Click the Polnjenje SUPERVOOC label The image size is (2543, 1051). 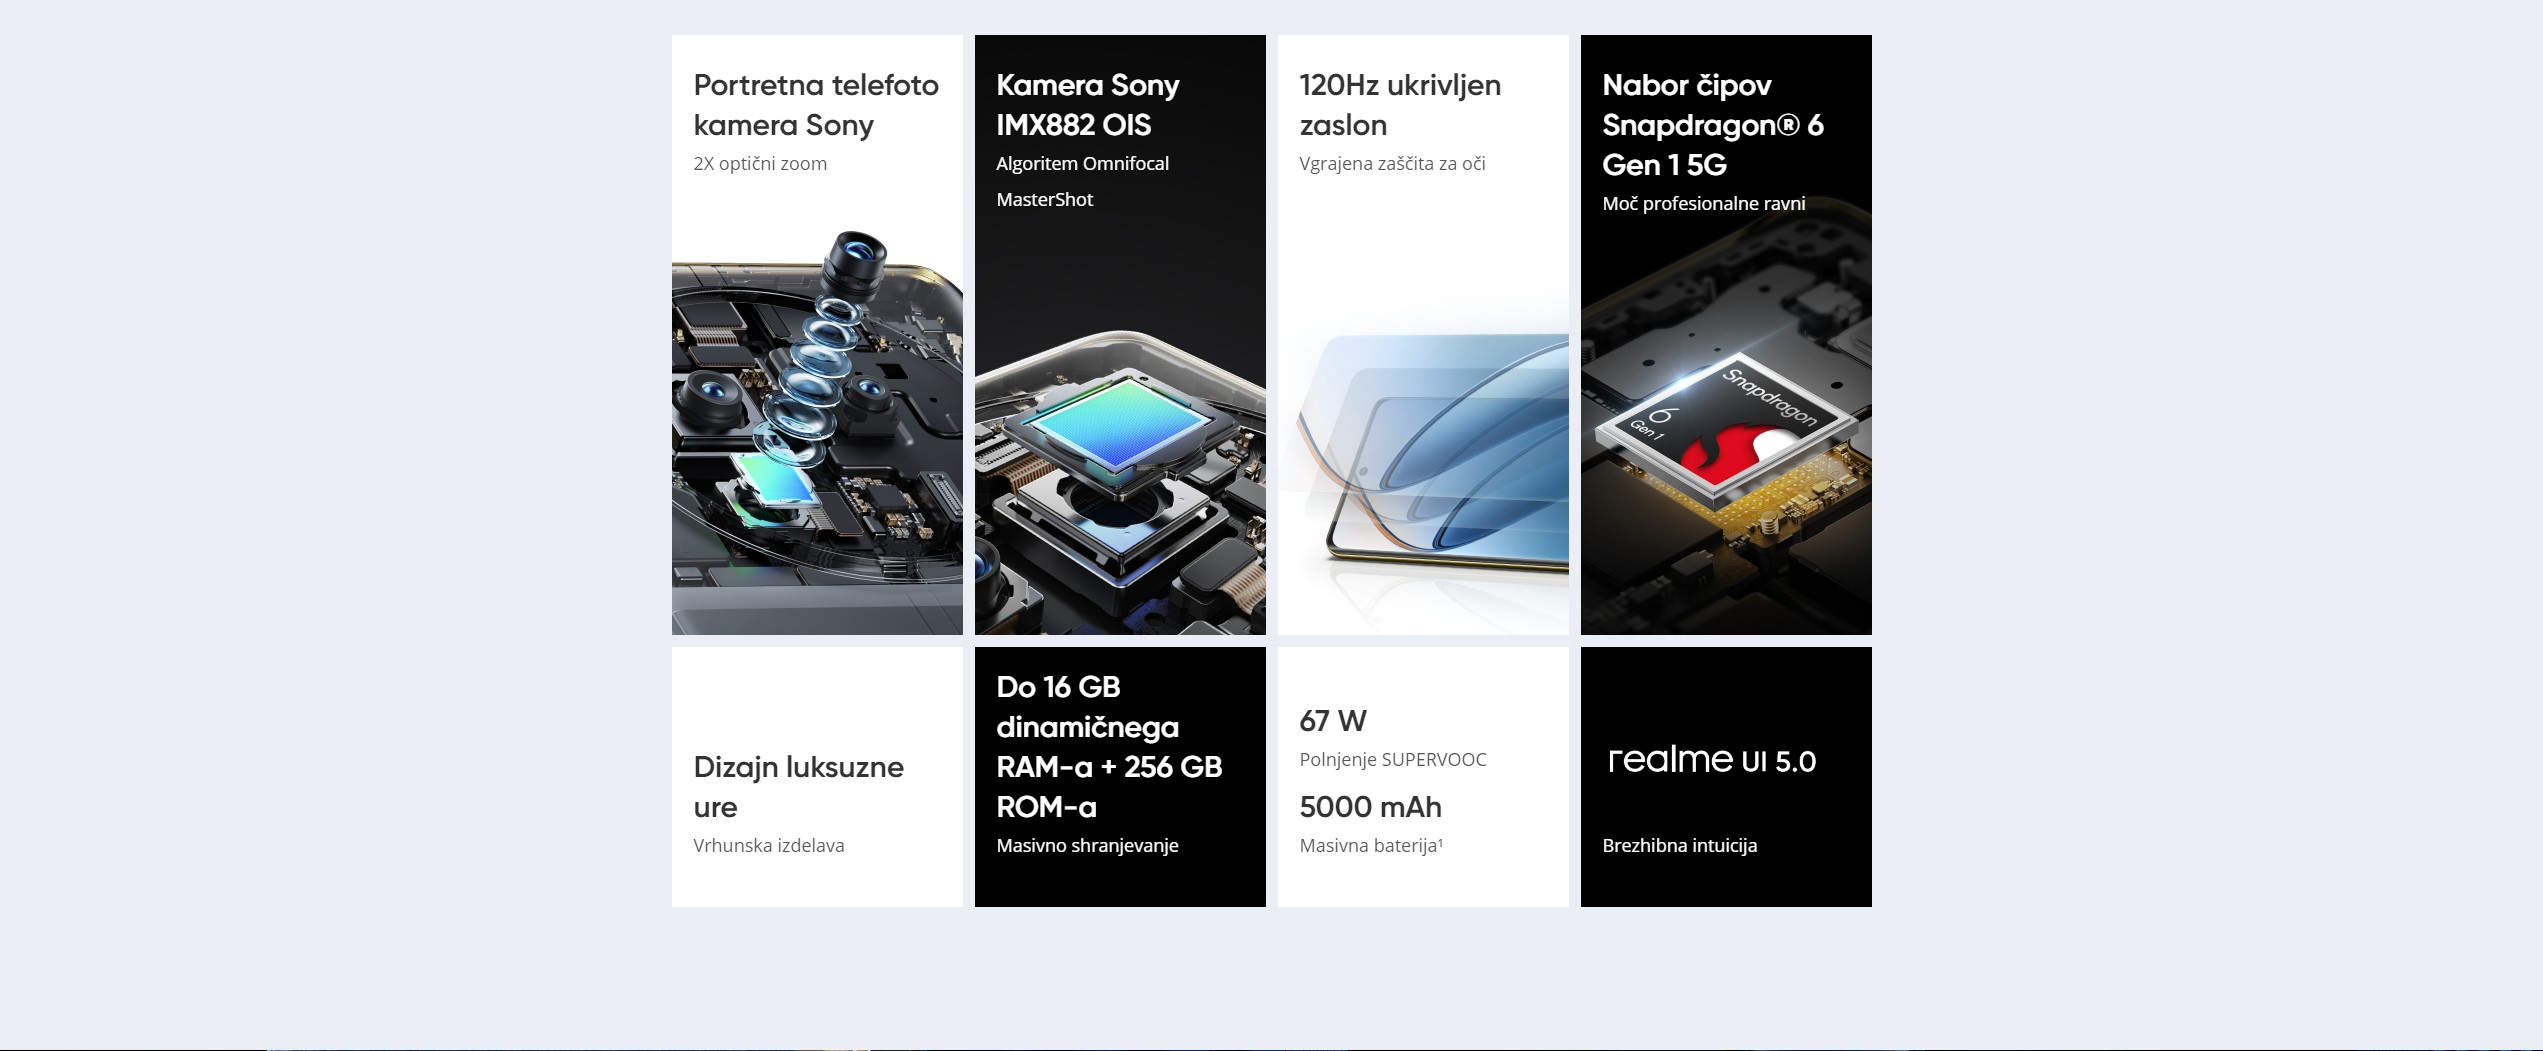click(x=1392, y=760)
